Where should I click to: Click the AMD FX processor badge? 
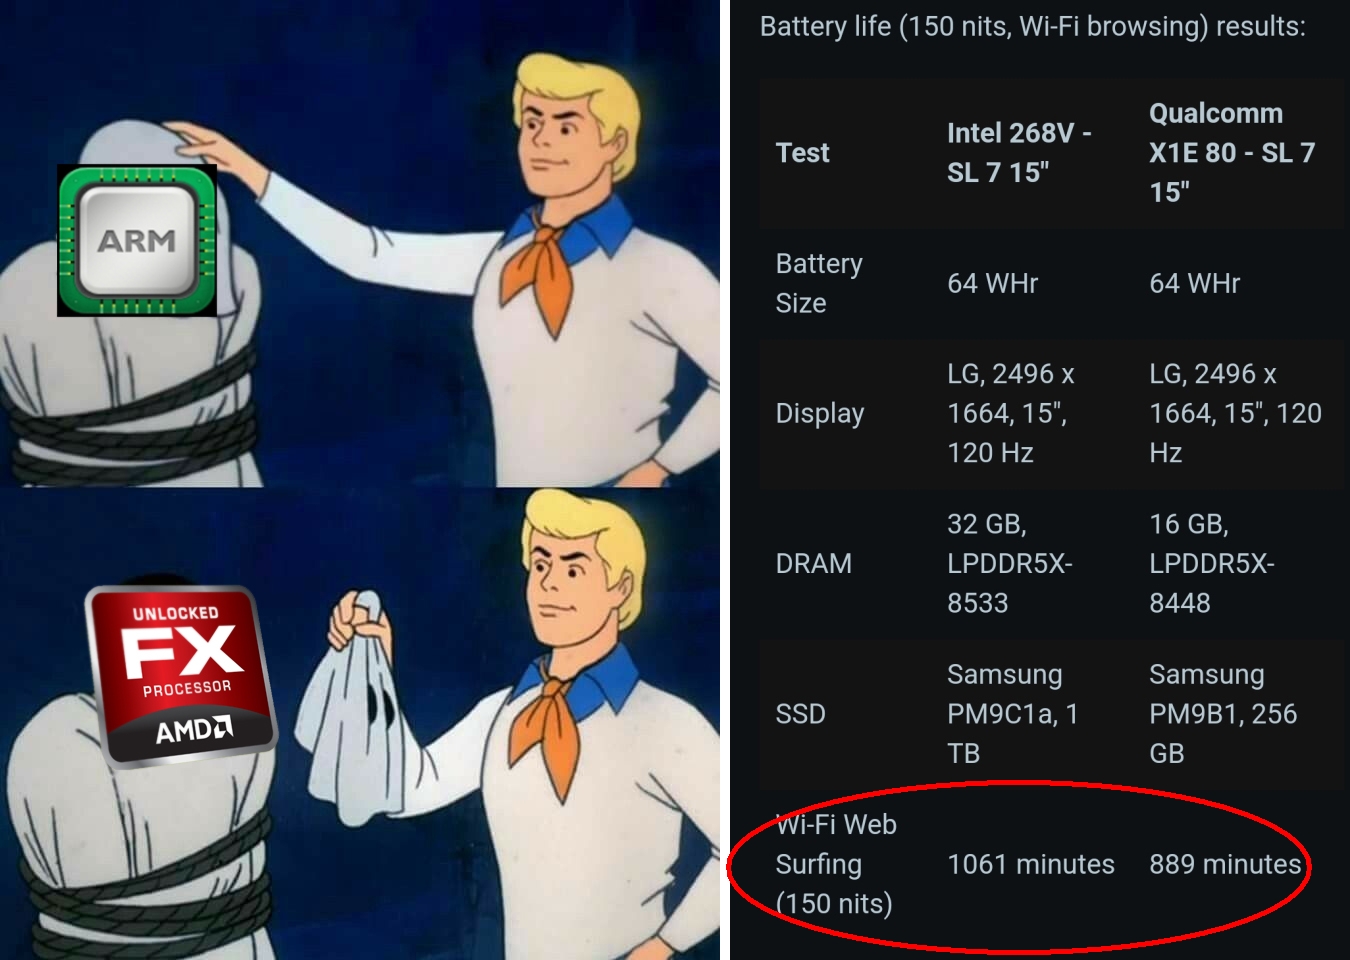click(x=181, y=676)
